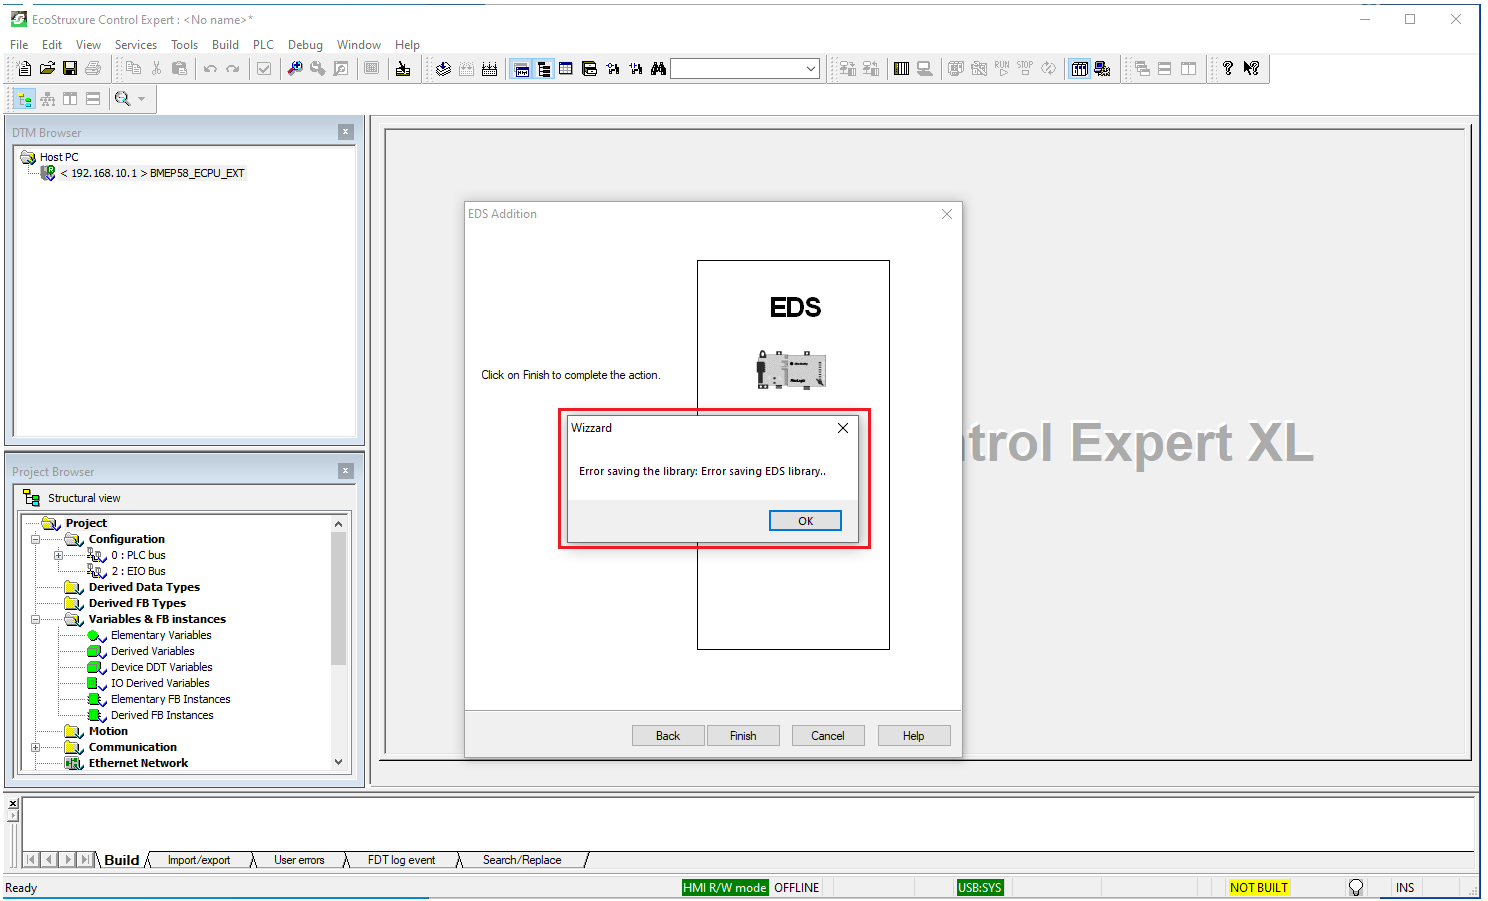
Task: Click Cancel in the EDS Addition dialog
Action: [828, 736]
